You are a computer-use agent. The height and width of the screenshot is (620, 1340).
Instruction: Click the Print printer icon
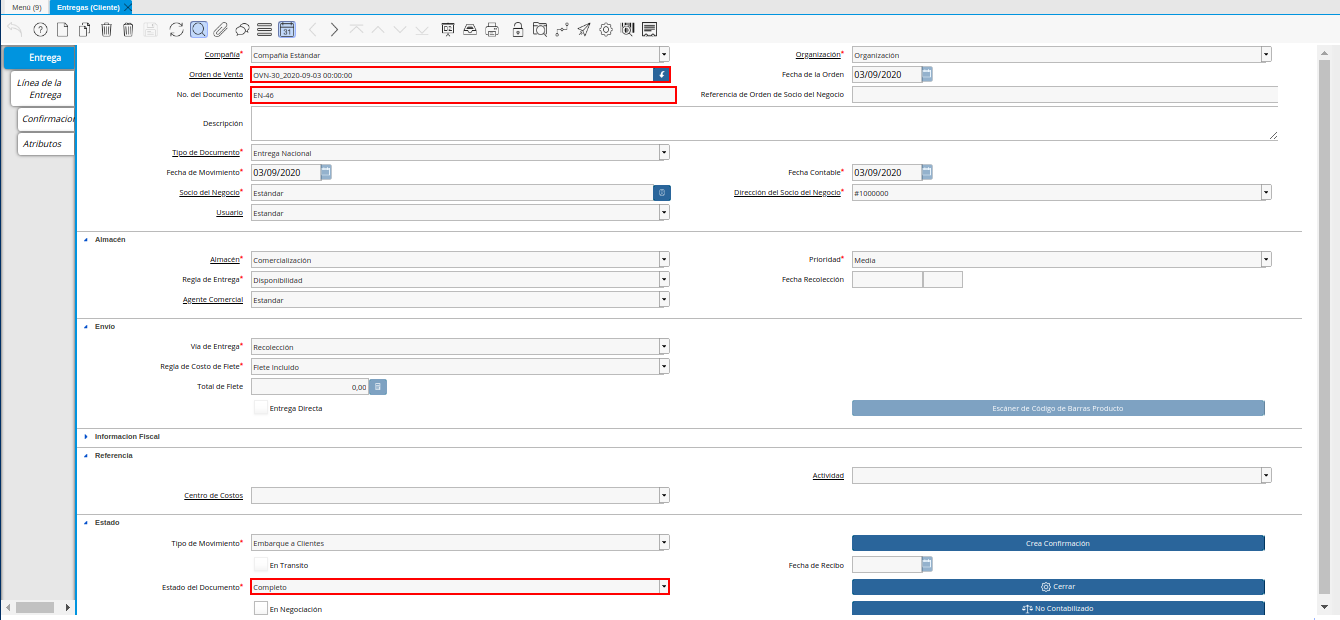click(491, 29)
